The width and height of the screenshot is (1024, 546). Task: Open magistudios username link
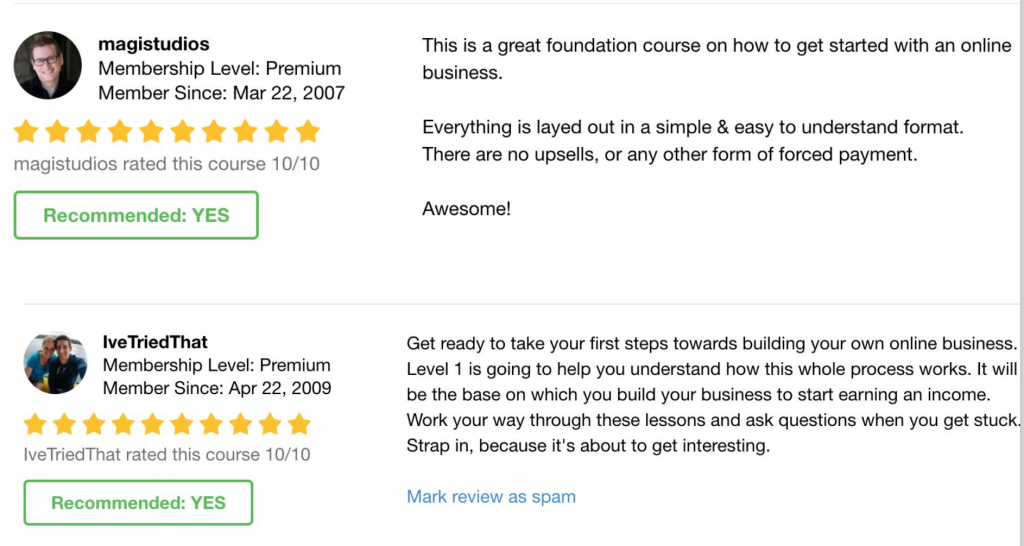154,44
